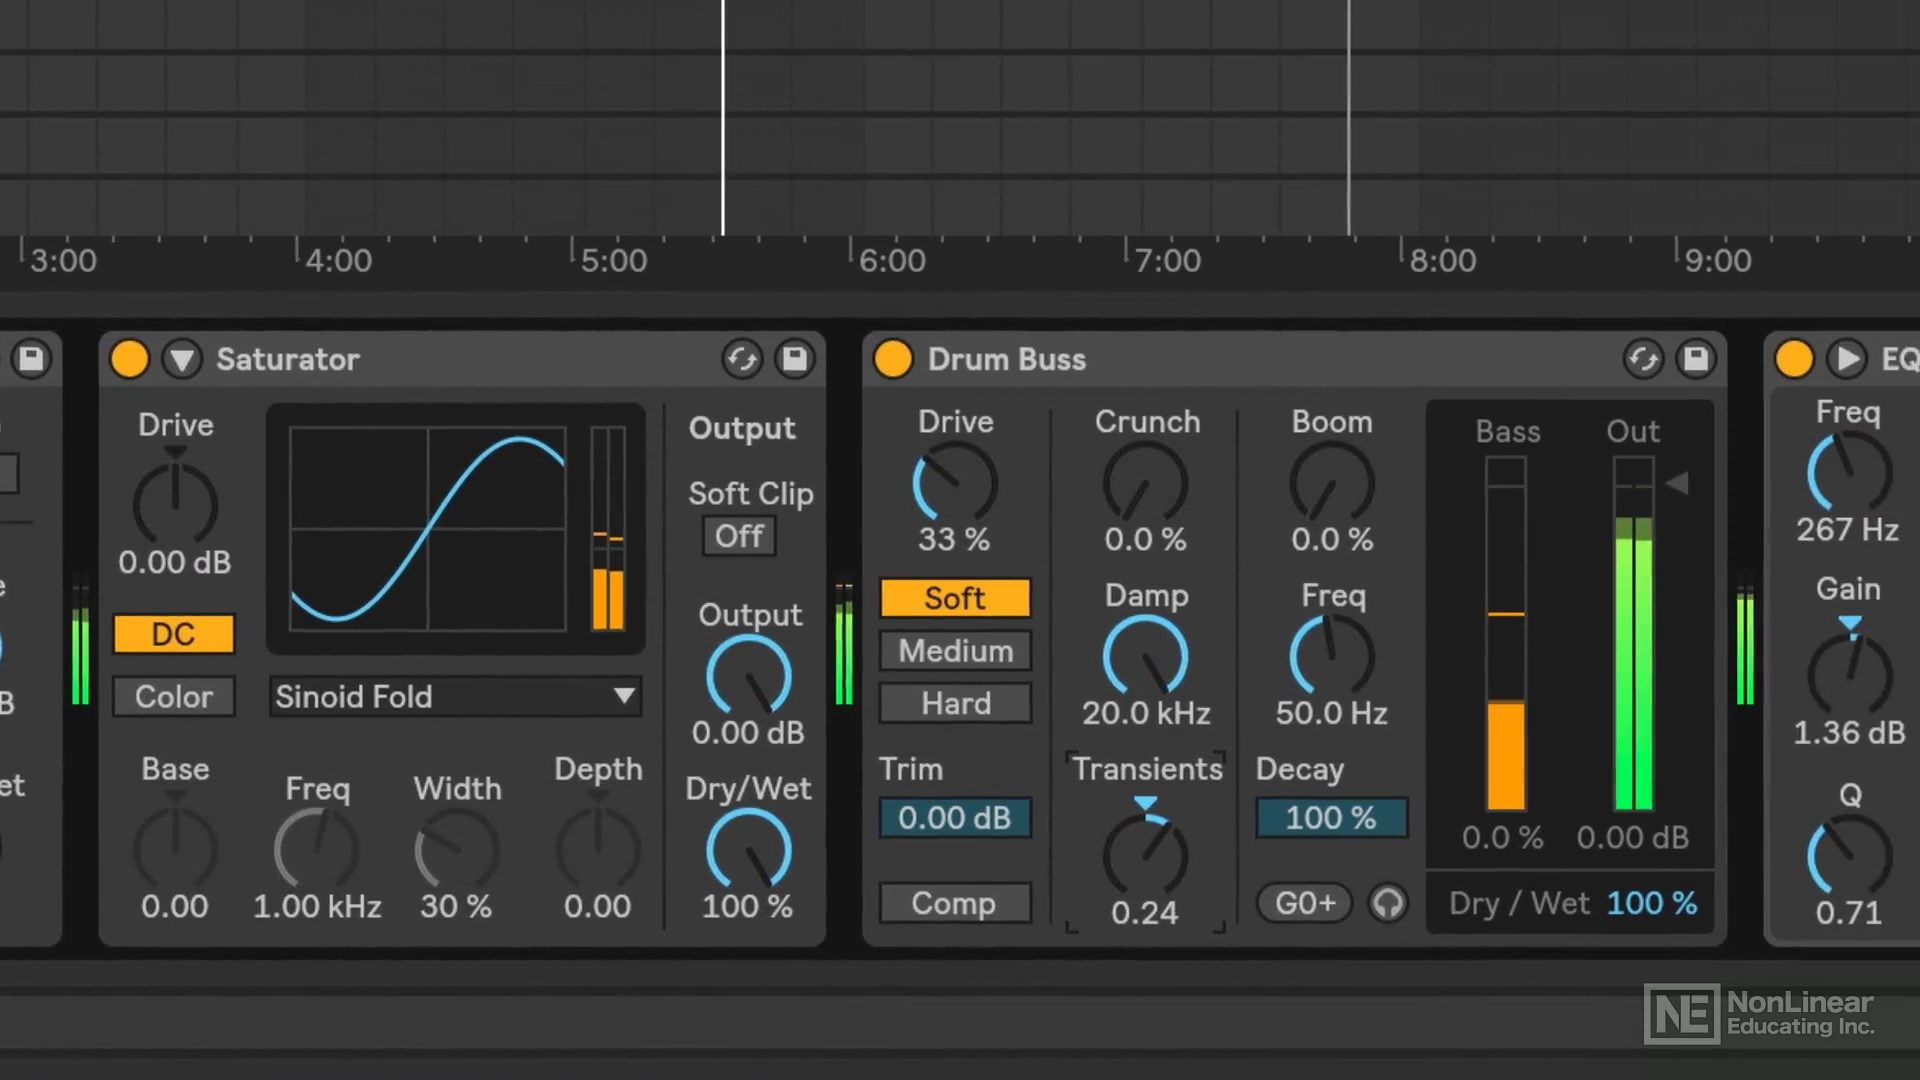The height and width of the screenshot is (1080, 1920).
Task: Toggle Soft Clip Off button in Saturator
Action: 738,534
